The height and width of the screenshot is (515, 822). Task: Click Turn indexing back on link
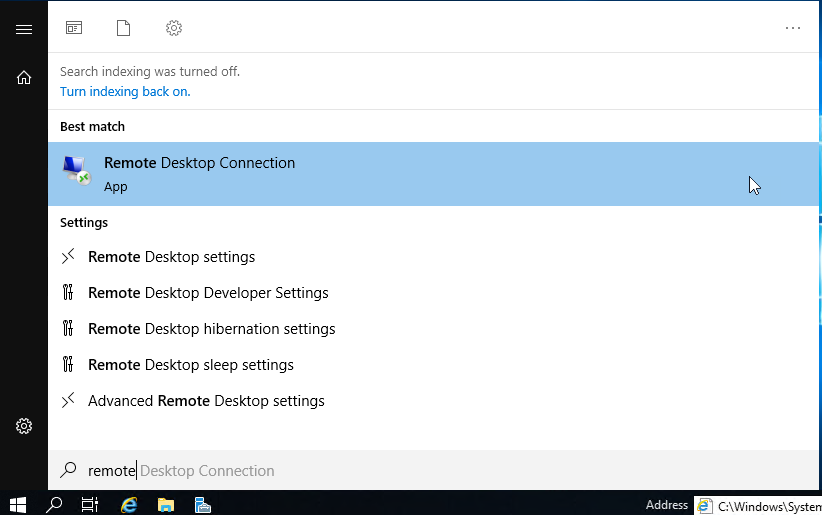tap(125, 92)
